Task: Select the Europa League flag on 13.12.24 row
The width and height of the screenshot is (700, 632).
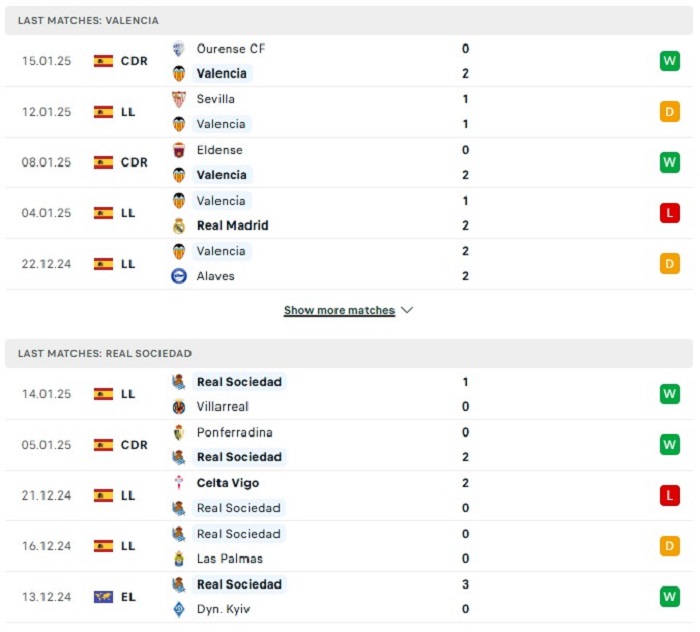Action: tap(103, 597)
